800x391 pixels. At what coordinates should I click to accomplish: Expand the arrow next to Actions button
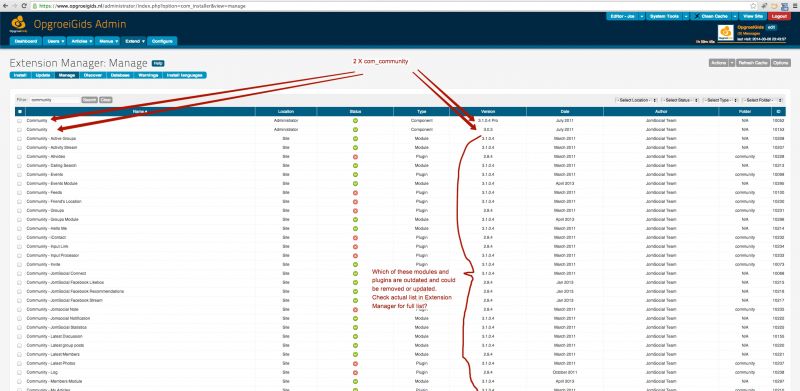coord(732,63)
